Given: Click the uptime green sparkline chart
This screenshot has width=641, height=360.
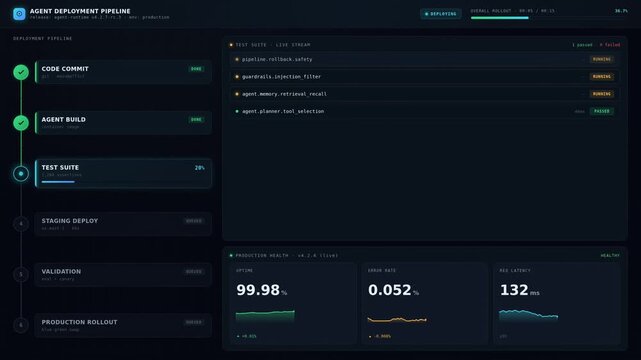Looking at the screenshot, I should [265, 316].
